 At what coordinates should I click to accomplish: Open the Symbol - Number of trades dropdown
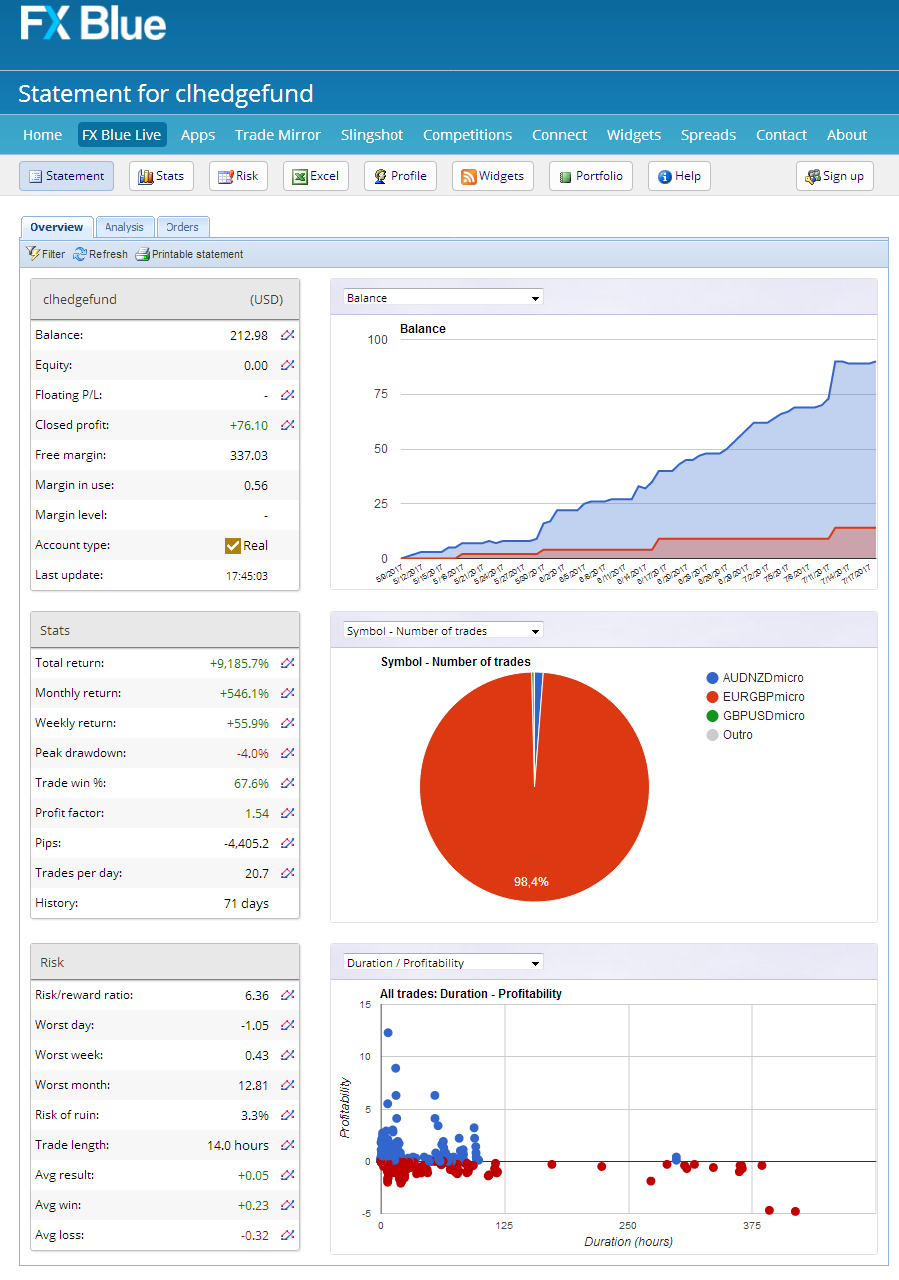click(443, 631)
